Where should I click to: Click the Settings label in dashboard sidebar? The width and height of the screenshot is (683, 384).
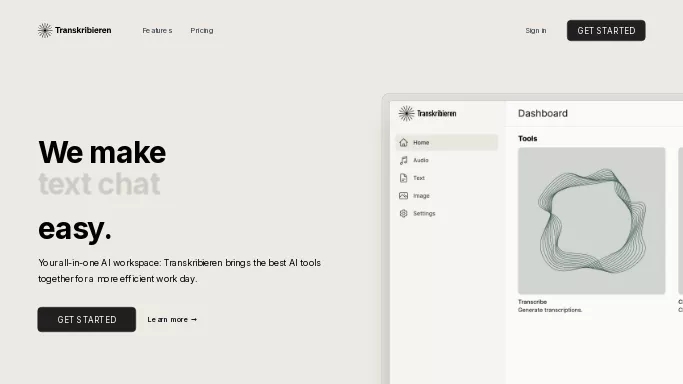424,213
